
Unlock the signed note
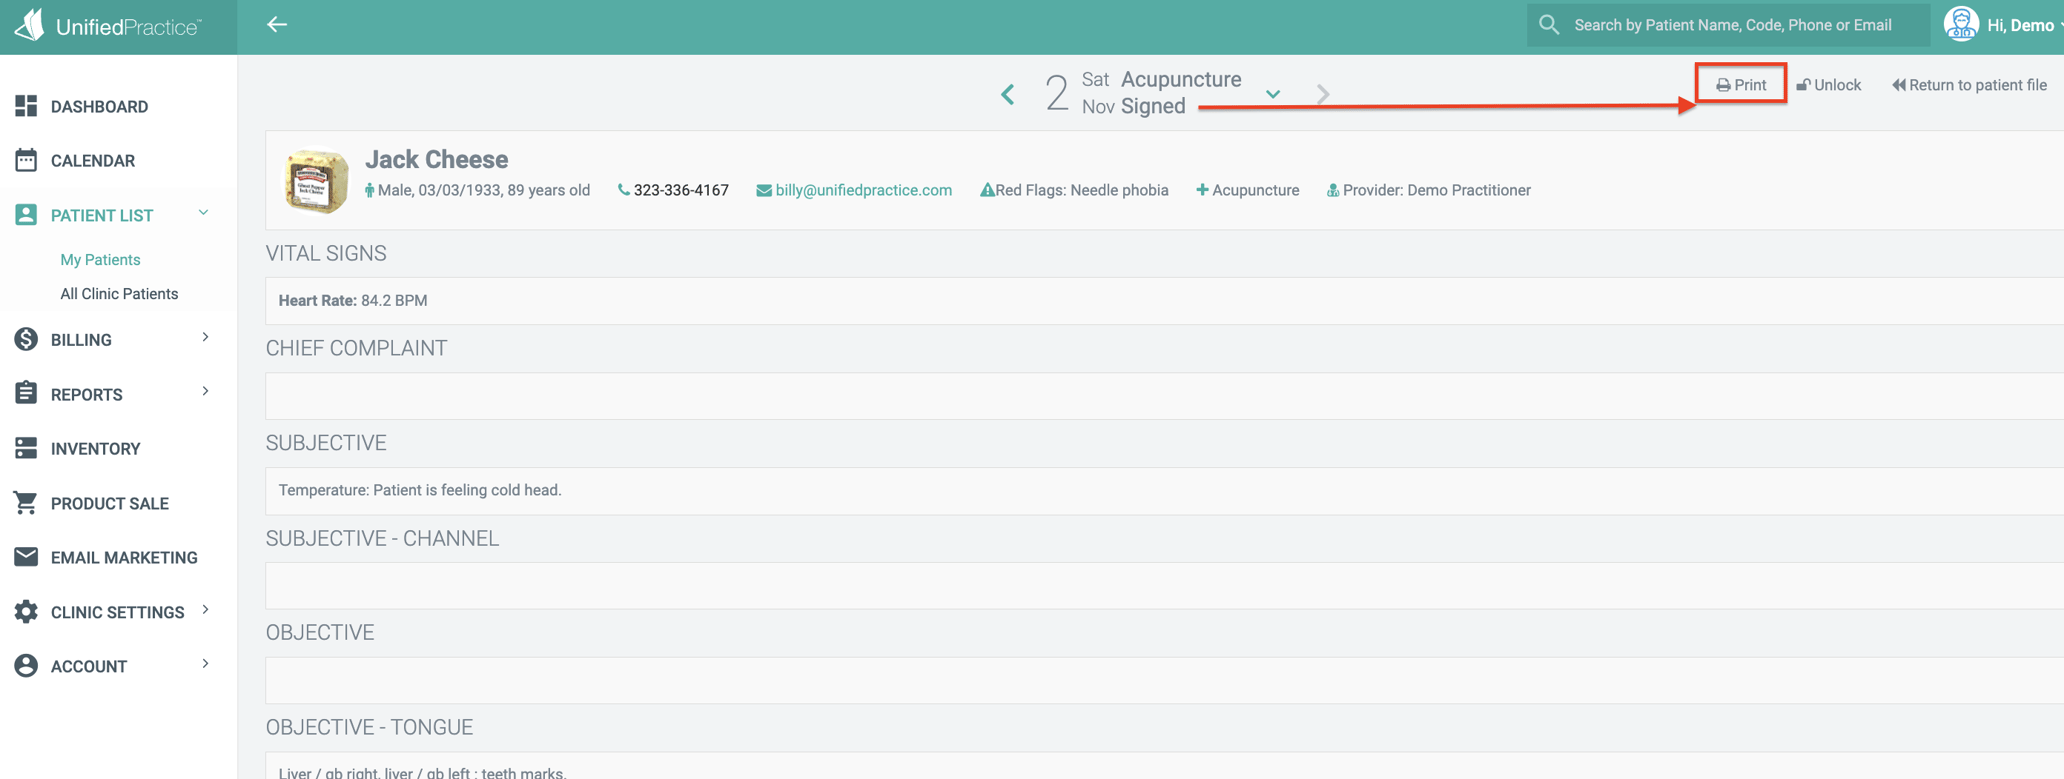1828,85
